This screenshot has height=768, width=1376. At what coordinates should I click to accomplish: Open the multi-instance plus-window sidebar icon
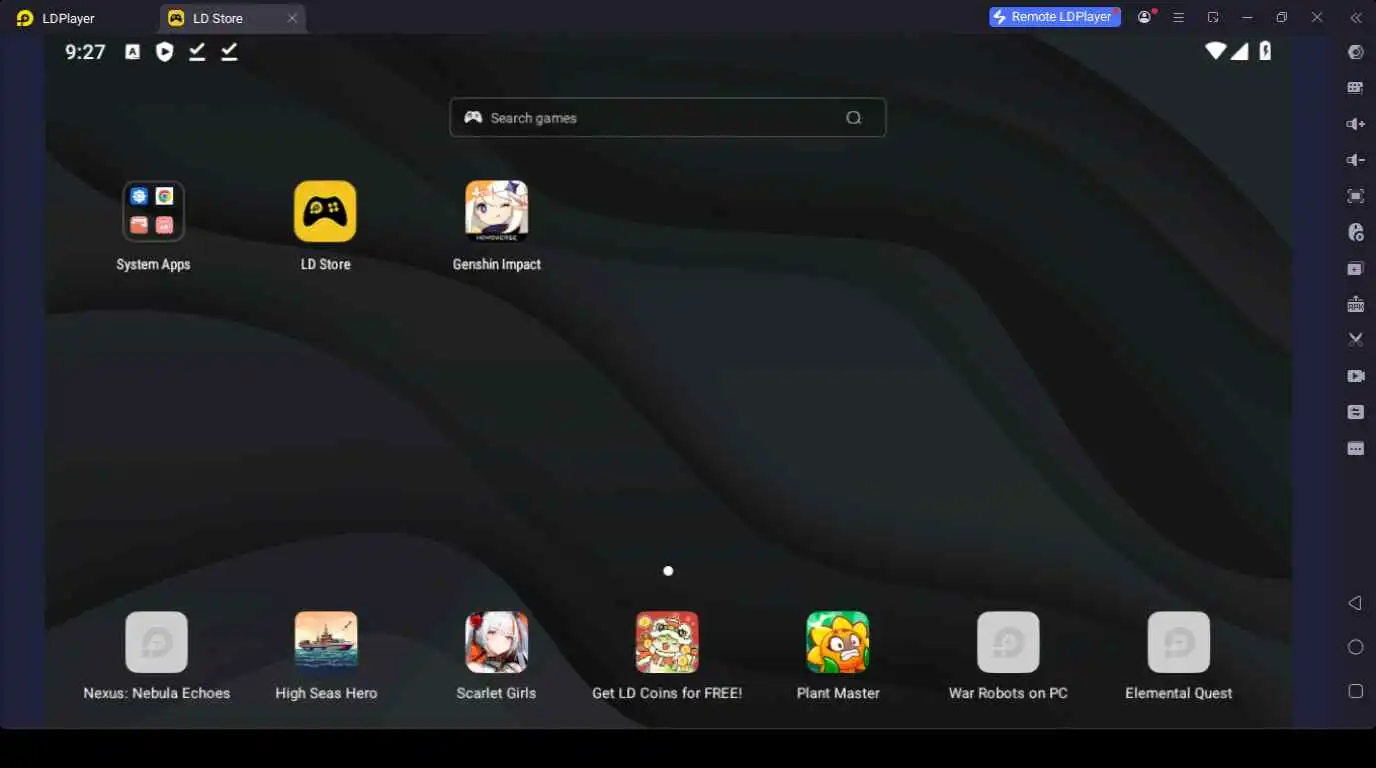point(1356,268)
